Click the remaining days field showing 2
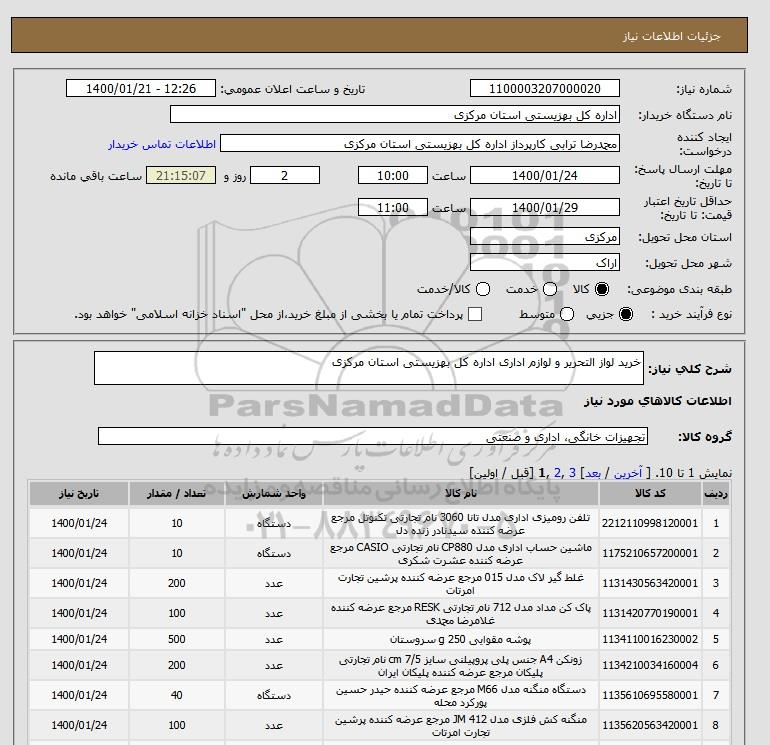Viewport: 770px width, 745px height. (285, 175)
